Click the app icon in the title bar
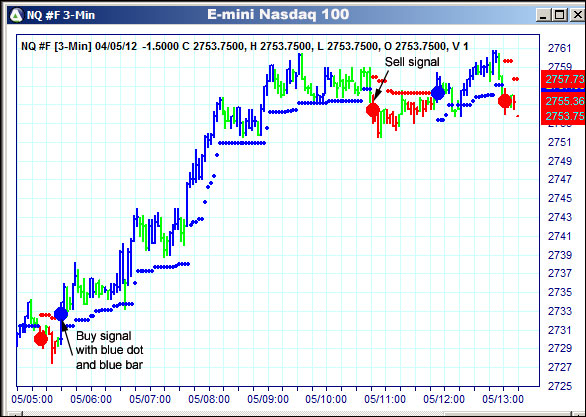586x417 pixels. 16,15
